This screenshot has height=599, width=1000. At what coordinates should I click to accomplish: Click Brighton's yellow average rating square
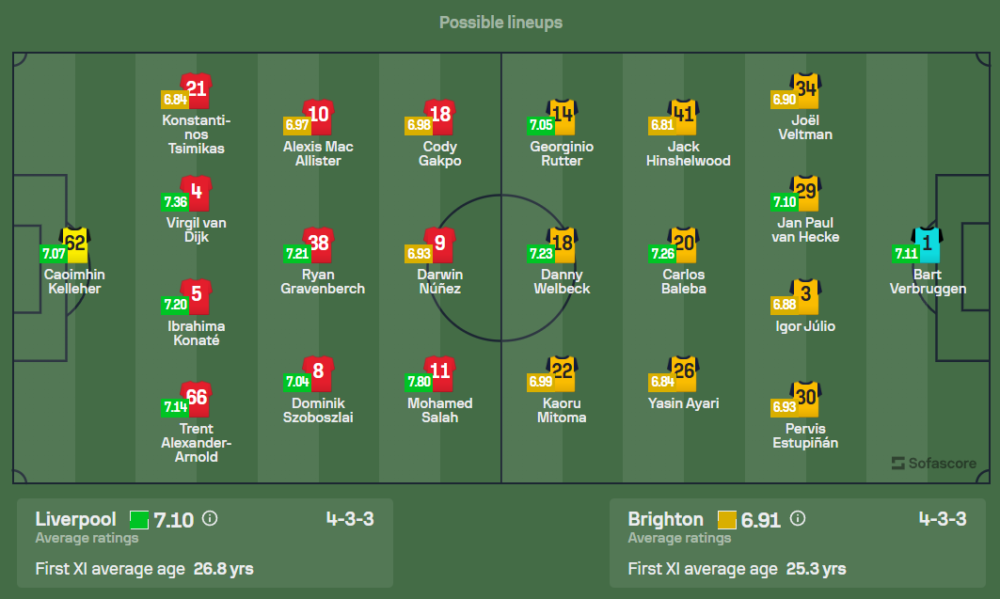(x=727, y=520)
